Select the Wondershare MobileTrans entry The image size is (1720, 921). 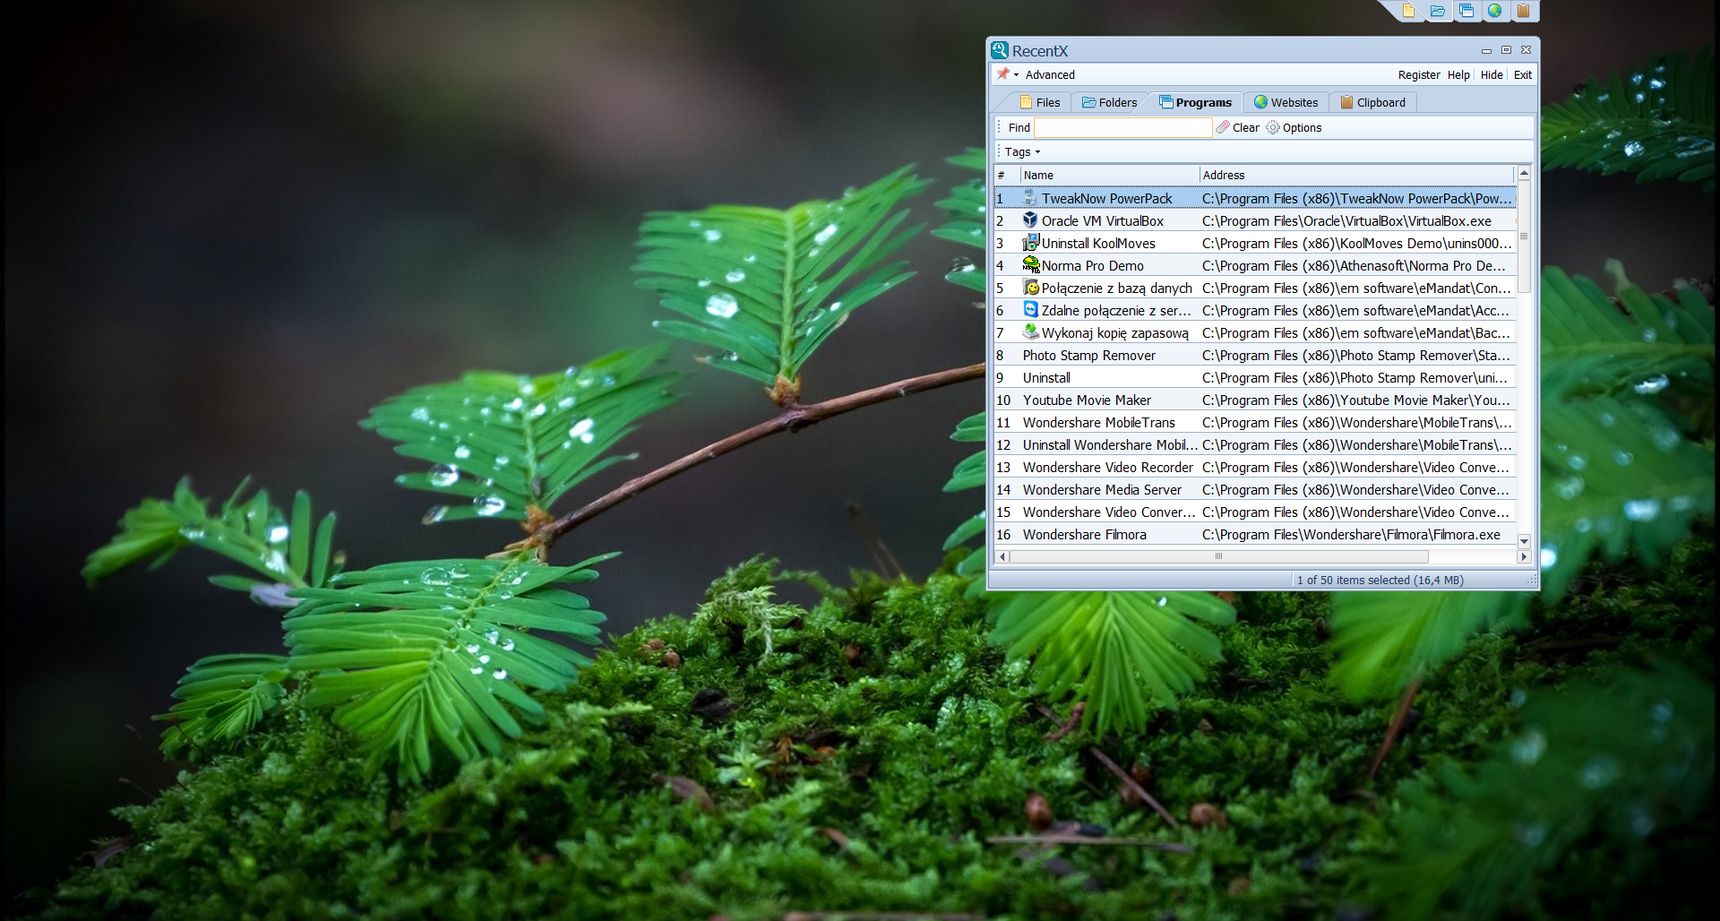point(1255,423)
